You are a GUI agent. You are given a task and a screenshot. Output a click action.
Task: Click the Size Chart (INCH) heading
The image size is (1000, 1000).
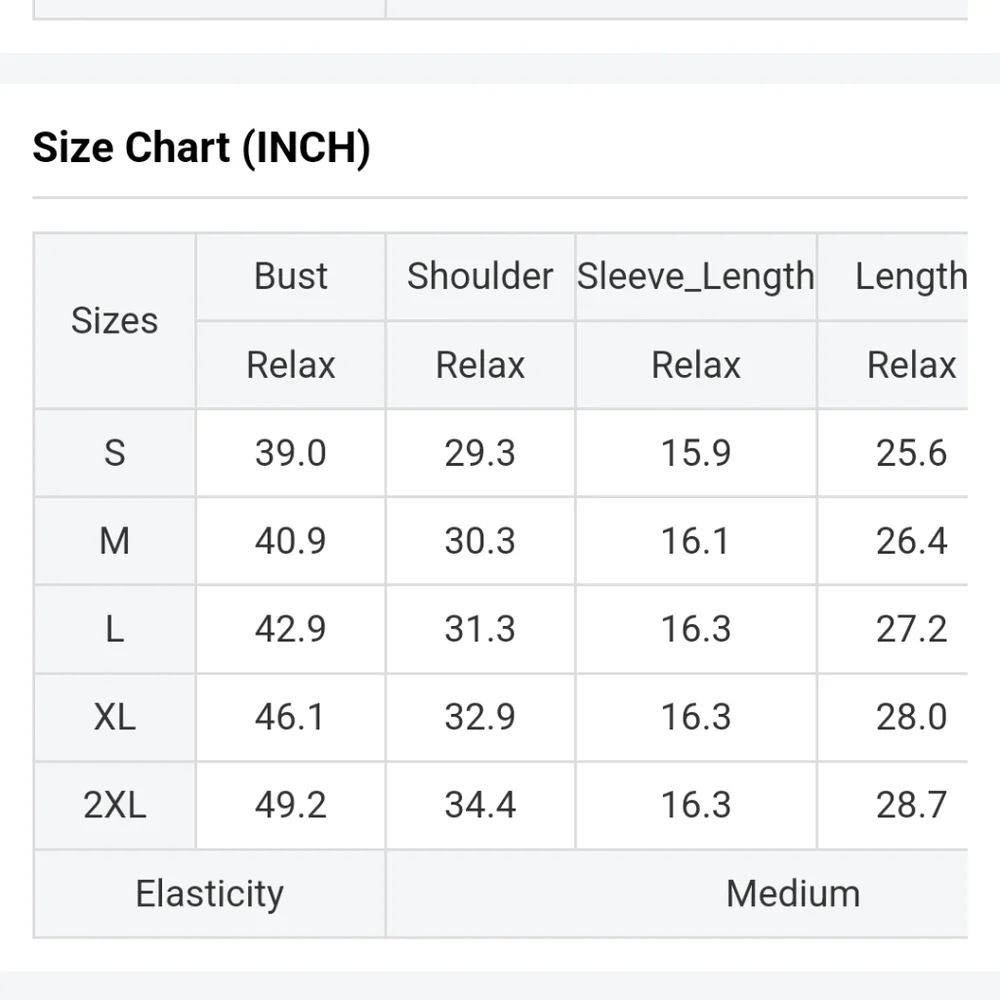pyautogui.click(x=201, y=148)
